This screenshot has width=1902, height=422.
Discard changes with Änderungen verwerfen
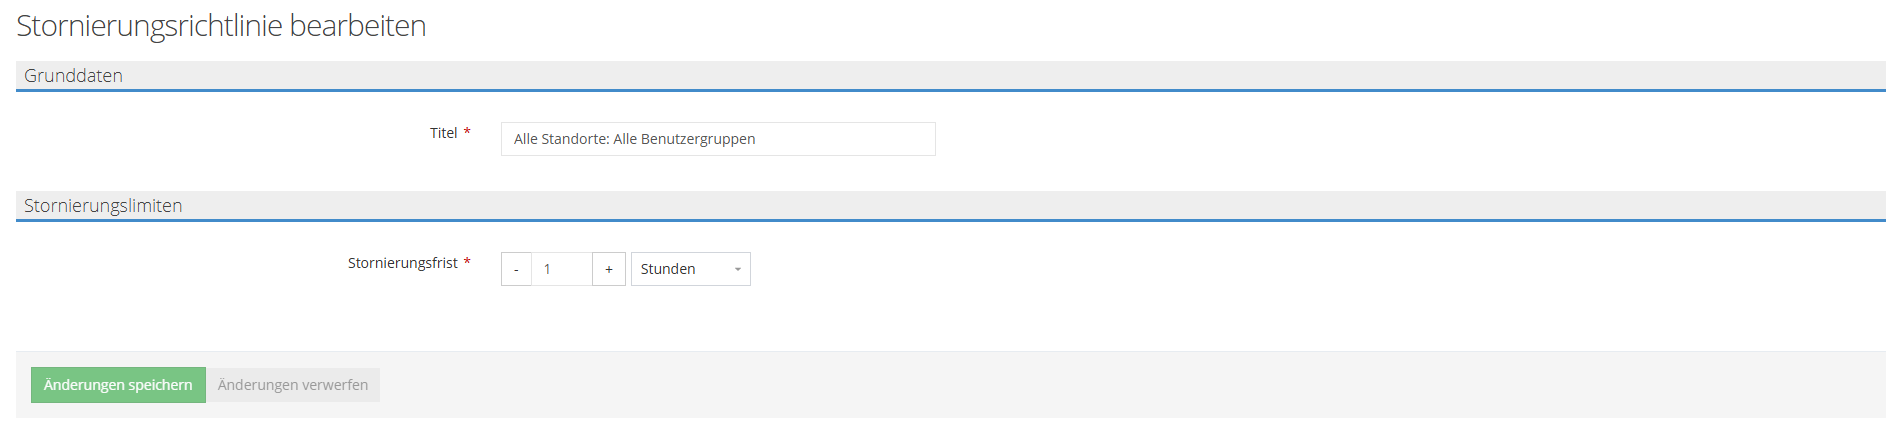293,385
